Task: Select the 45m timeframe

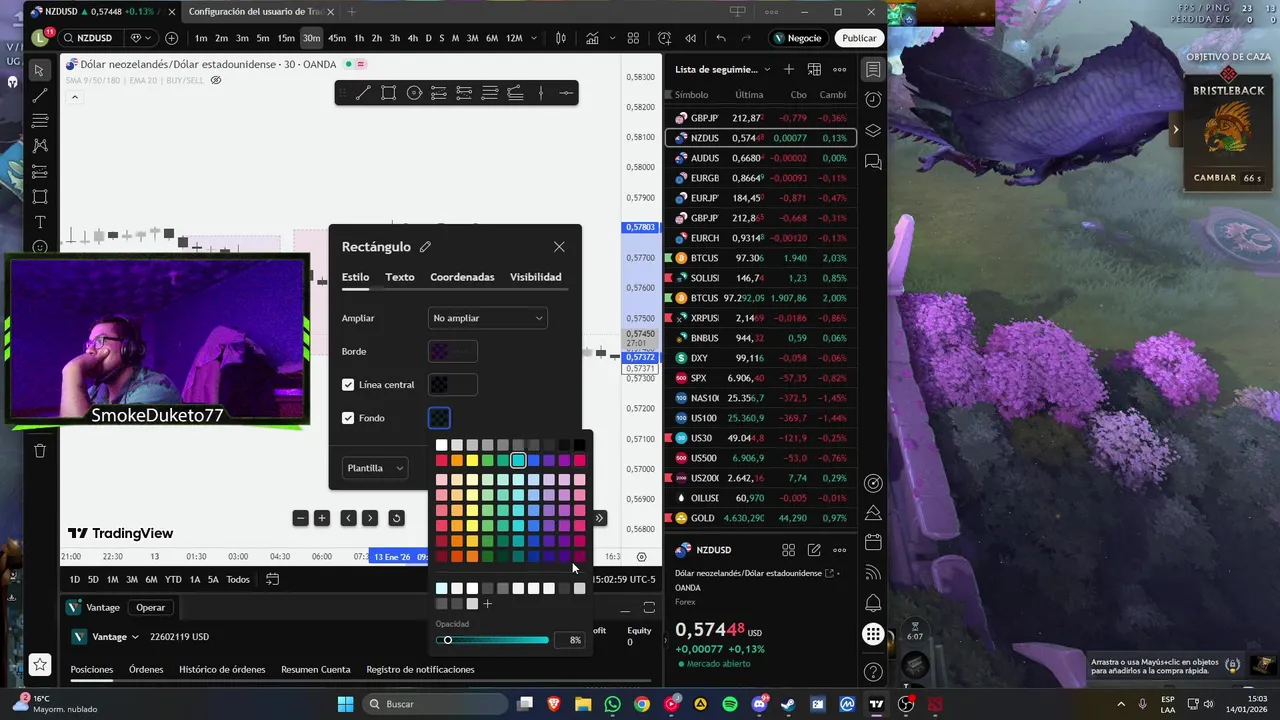Action: click(337, 38)
